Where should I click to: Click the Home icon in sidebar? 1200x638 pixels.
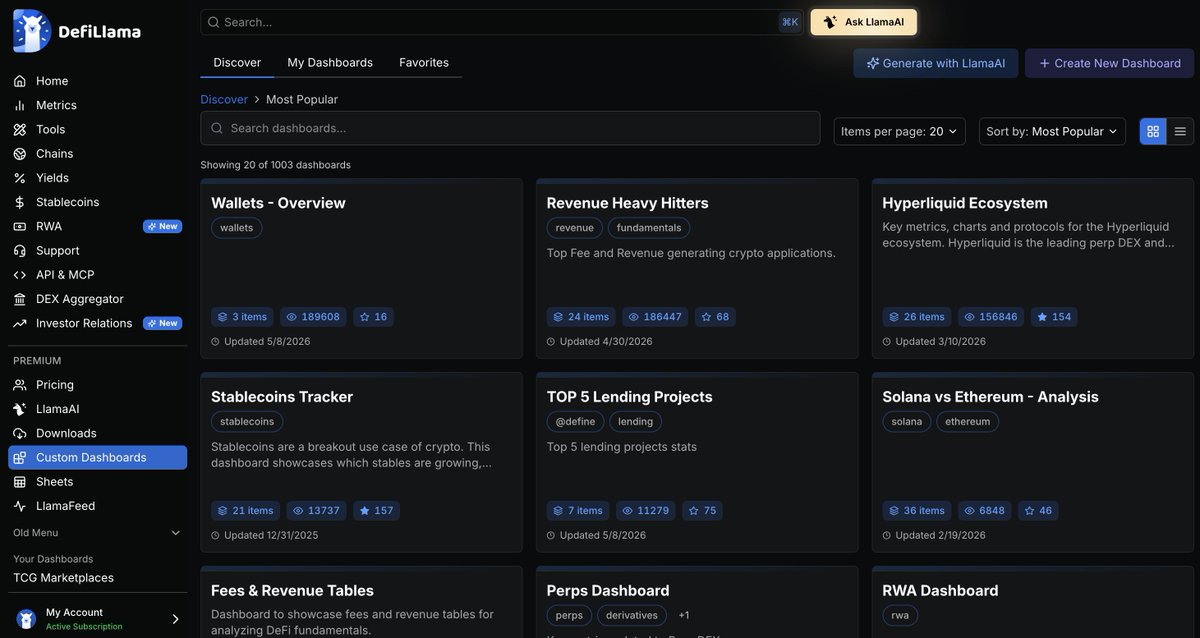click(x=20, y=81)
